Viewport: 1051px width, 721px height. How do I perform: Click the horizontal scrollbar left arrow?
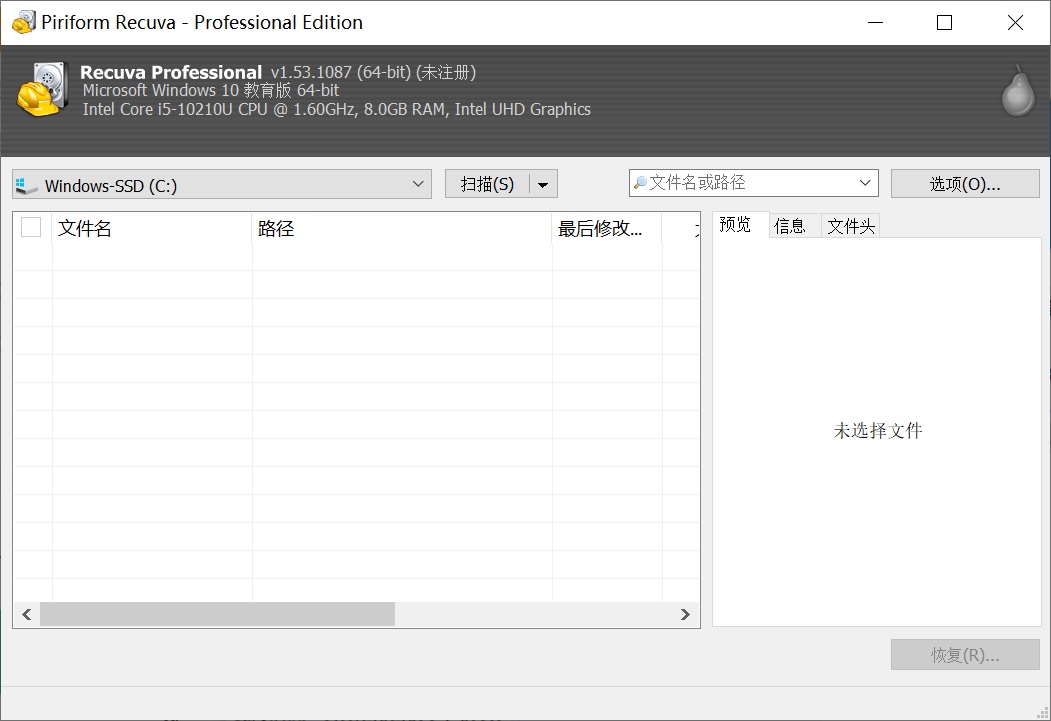(x=27, y=614)
